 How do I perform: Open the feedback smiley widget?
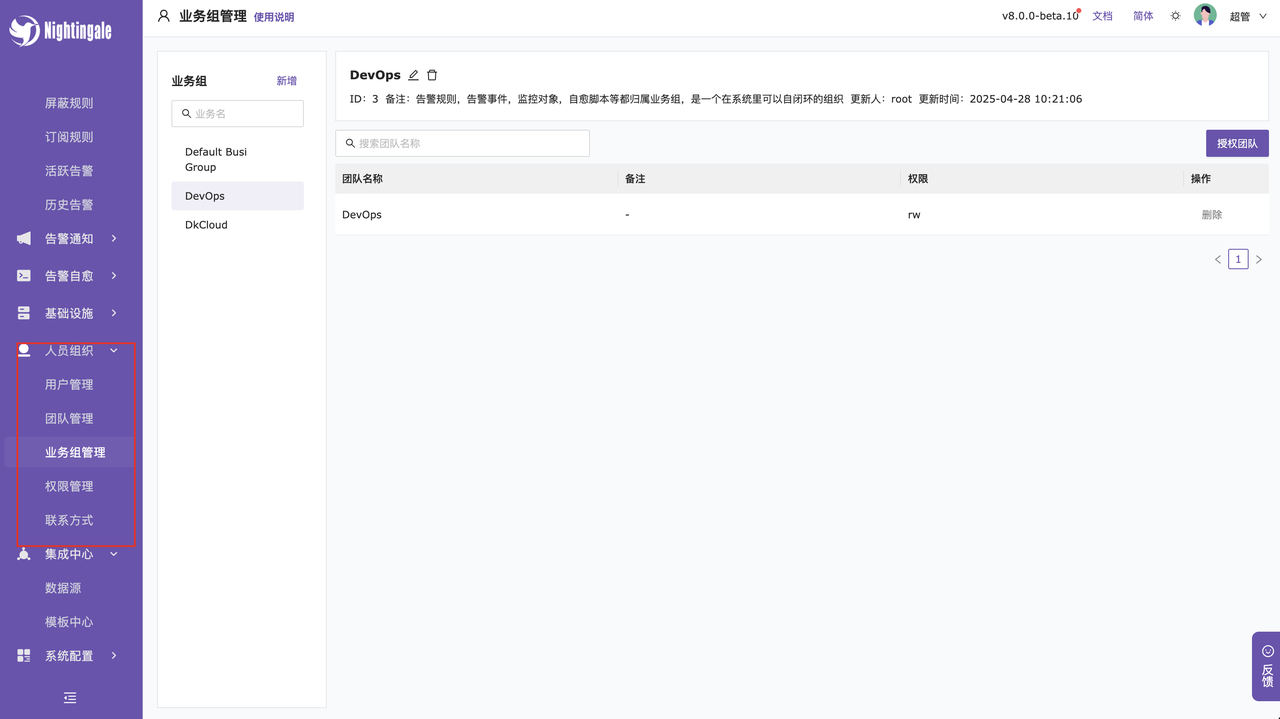(x=1267, y=665)
